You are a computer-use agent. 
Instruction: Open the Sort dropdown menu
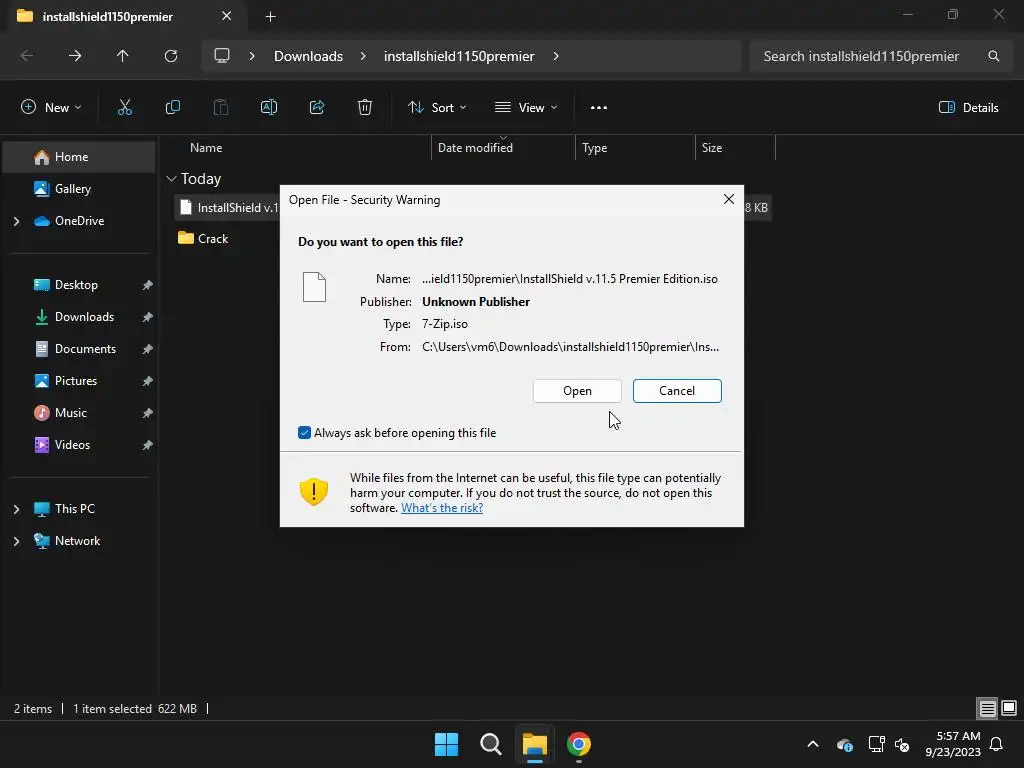437,108
